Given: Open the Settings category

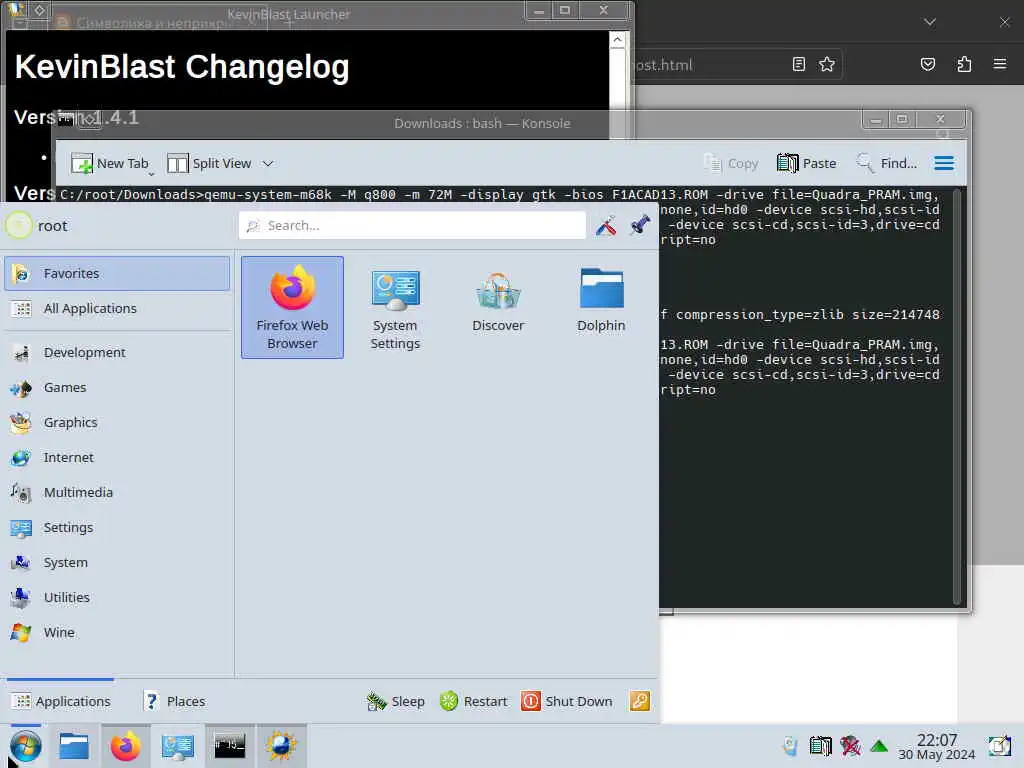Looking at the screenshot, I should click(118, 528).
